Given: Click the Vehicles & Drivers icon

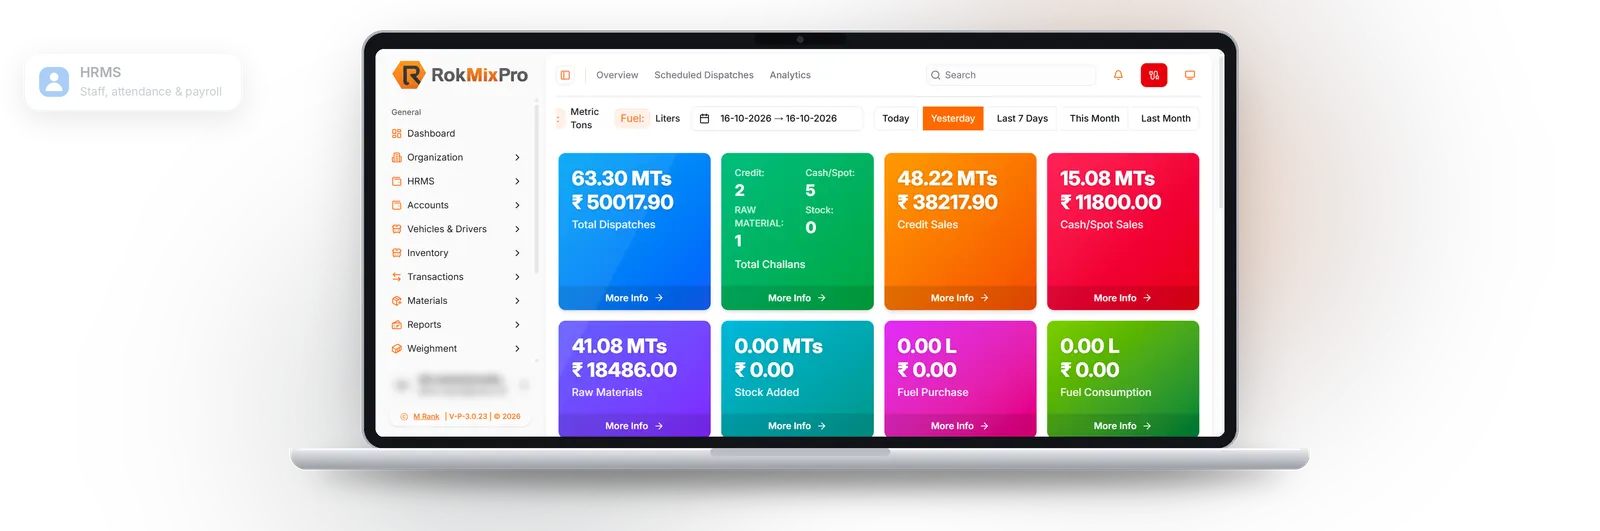Looking at the screenshot, I should coord(397,229).
